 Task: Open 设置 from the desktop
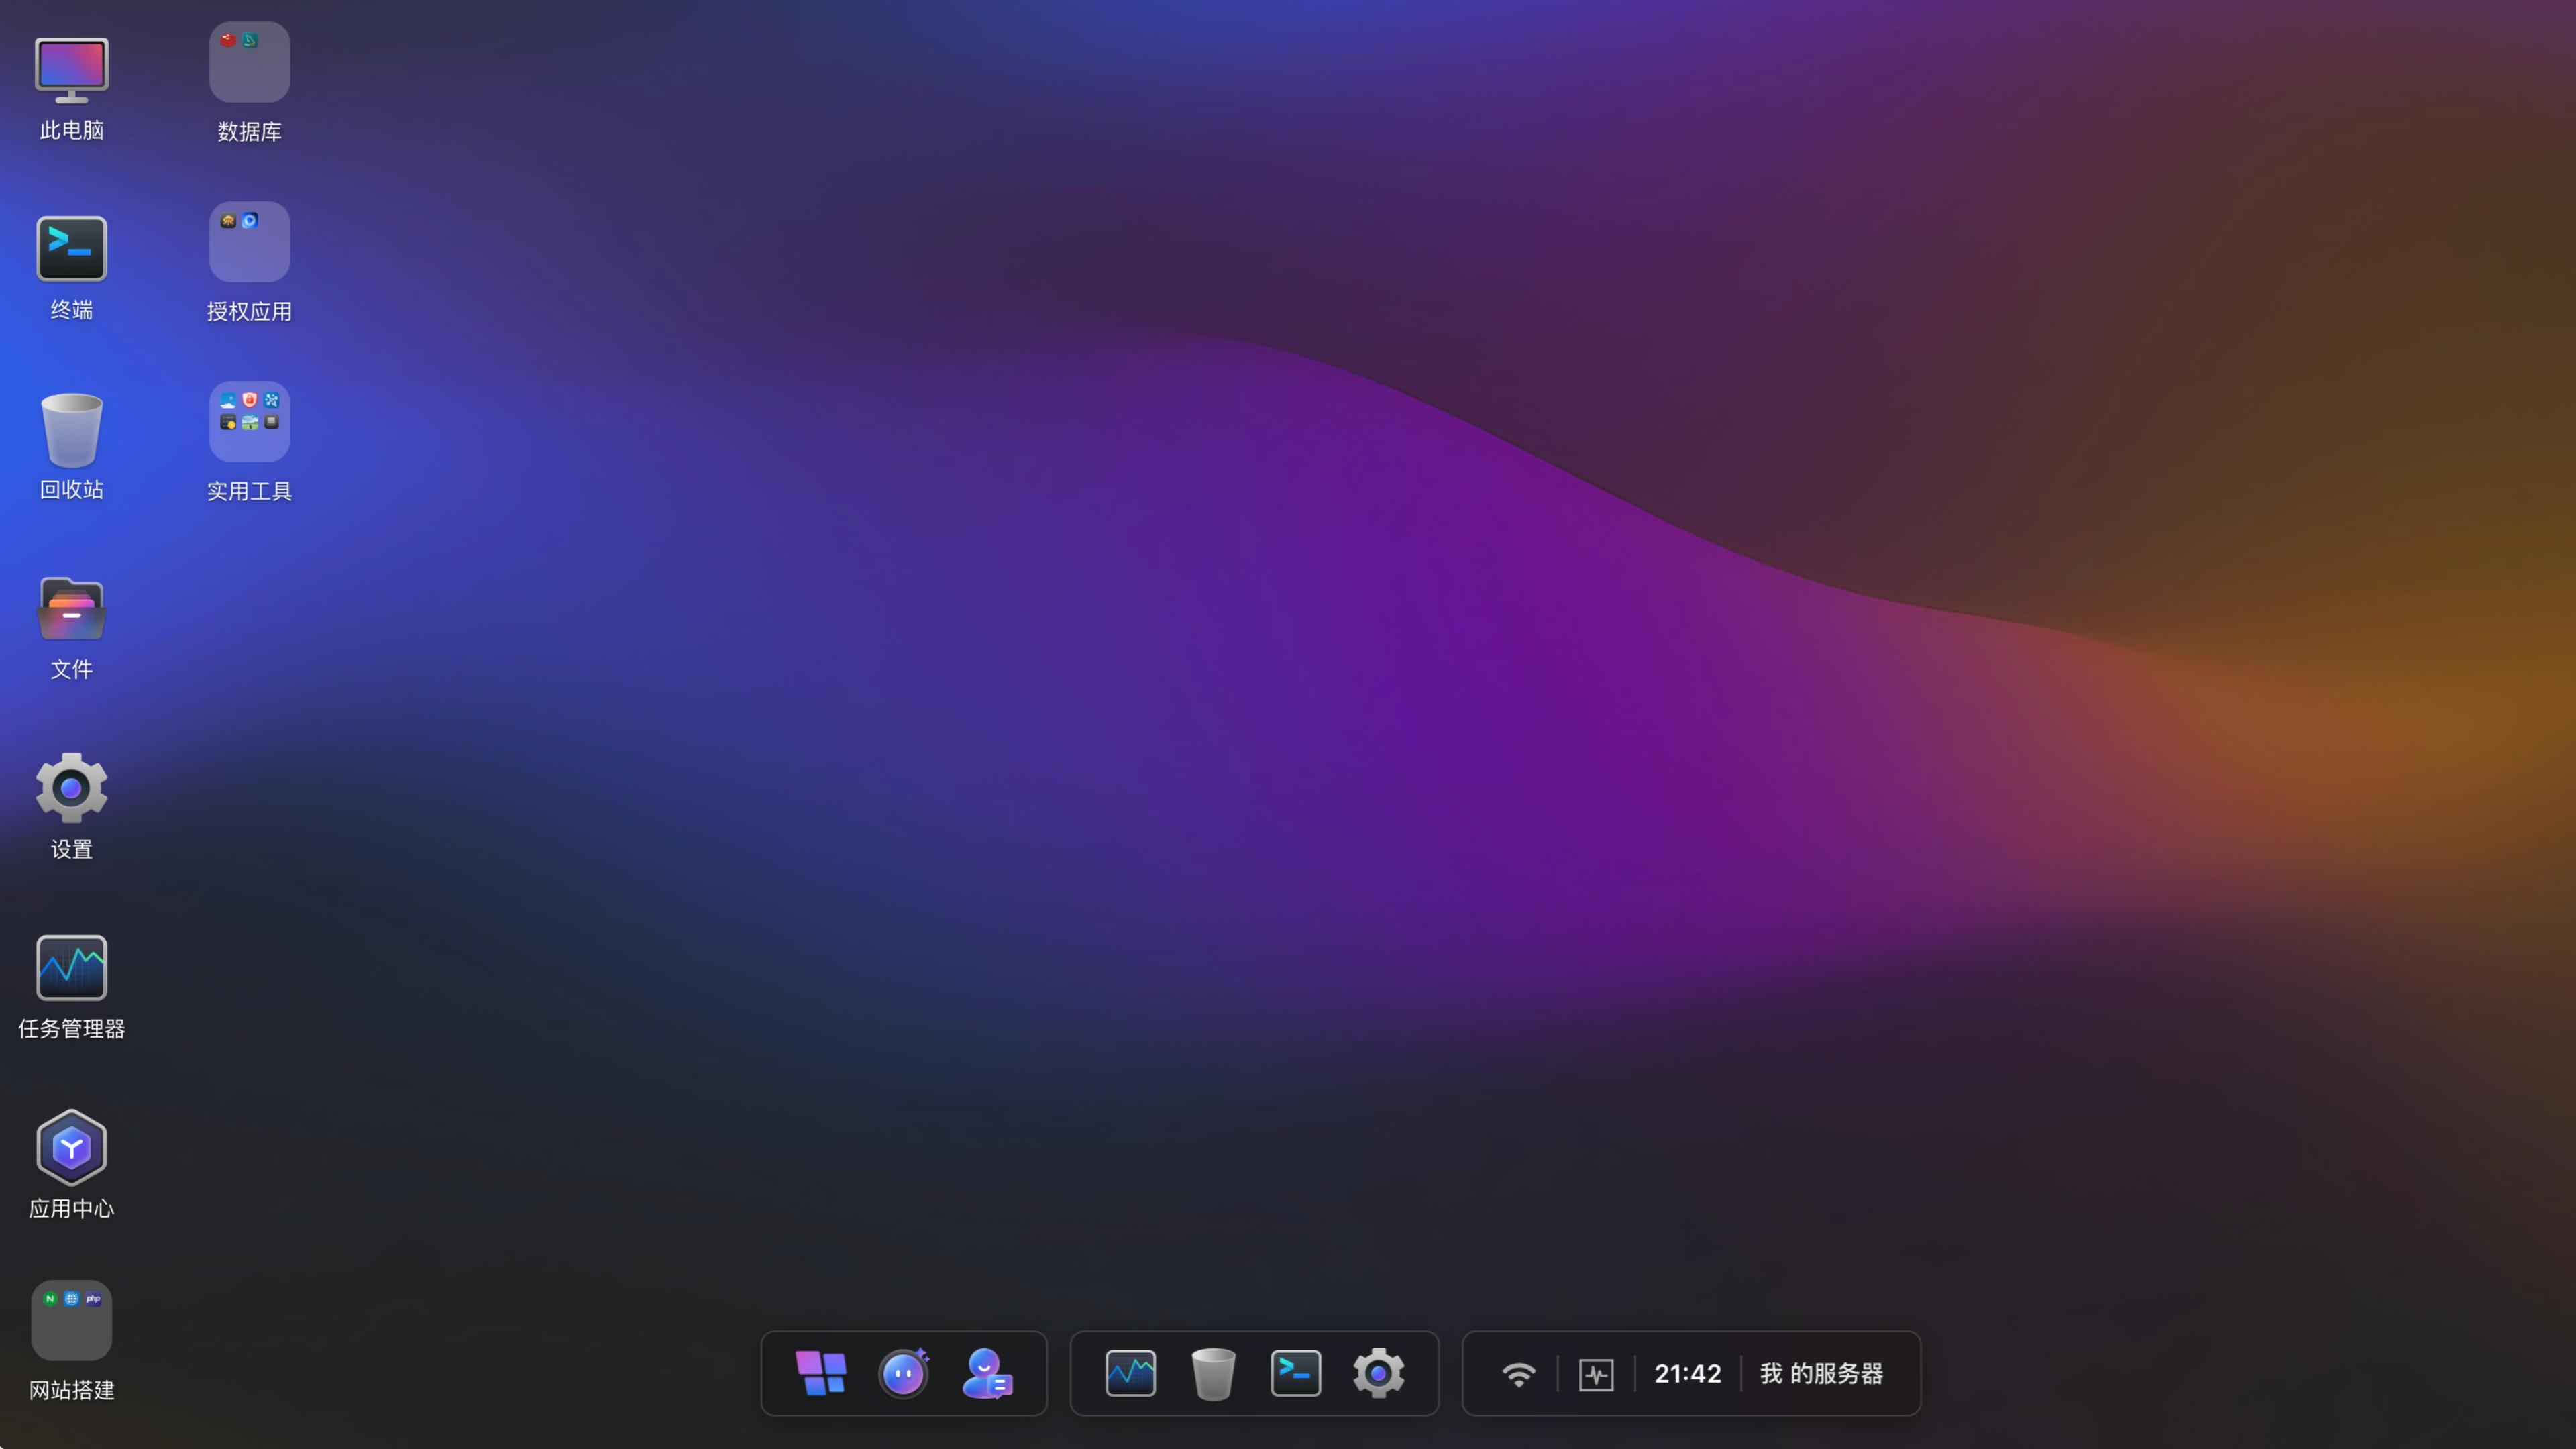(x=71, y=788)
